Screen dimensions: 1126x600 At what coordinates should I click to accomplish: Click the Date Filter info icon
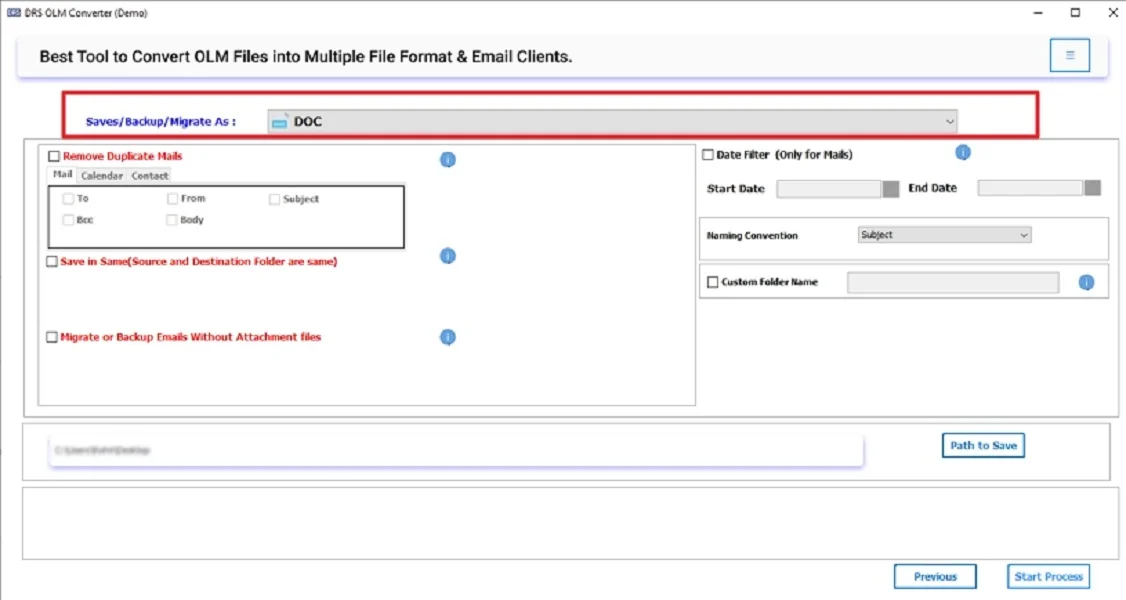tap(962, 152)
